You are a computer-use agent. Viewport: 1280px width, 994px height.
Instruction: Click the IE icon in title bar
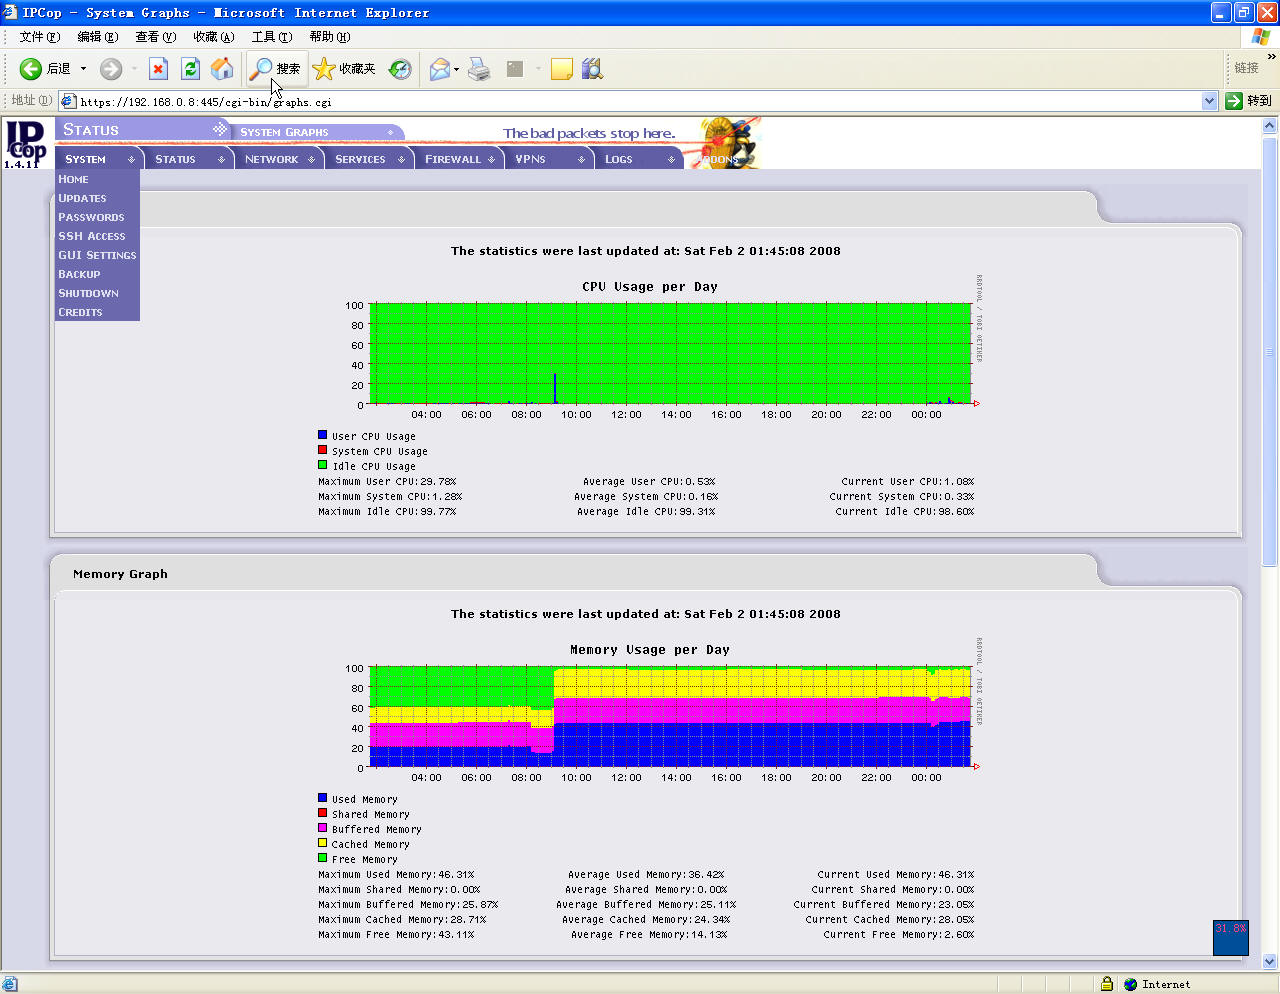pos(10,12)
